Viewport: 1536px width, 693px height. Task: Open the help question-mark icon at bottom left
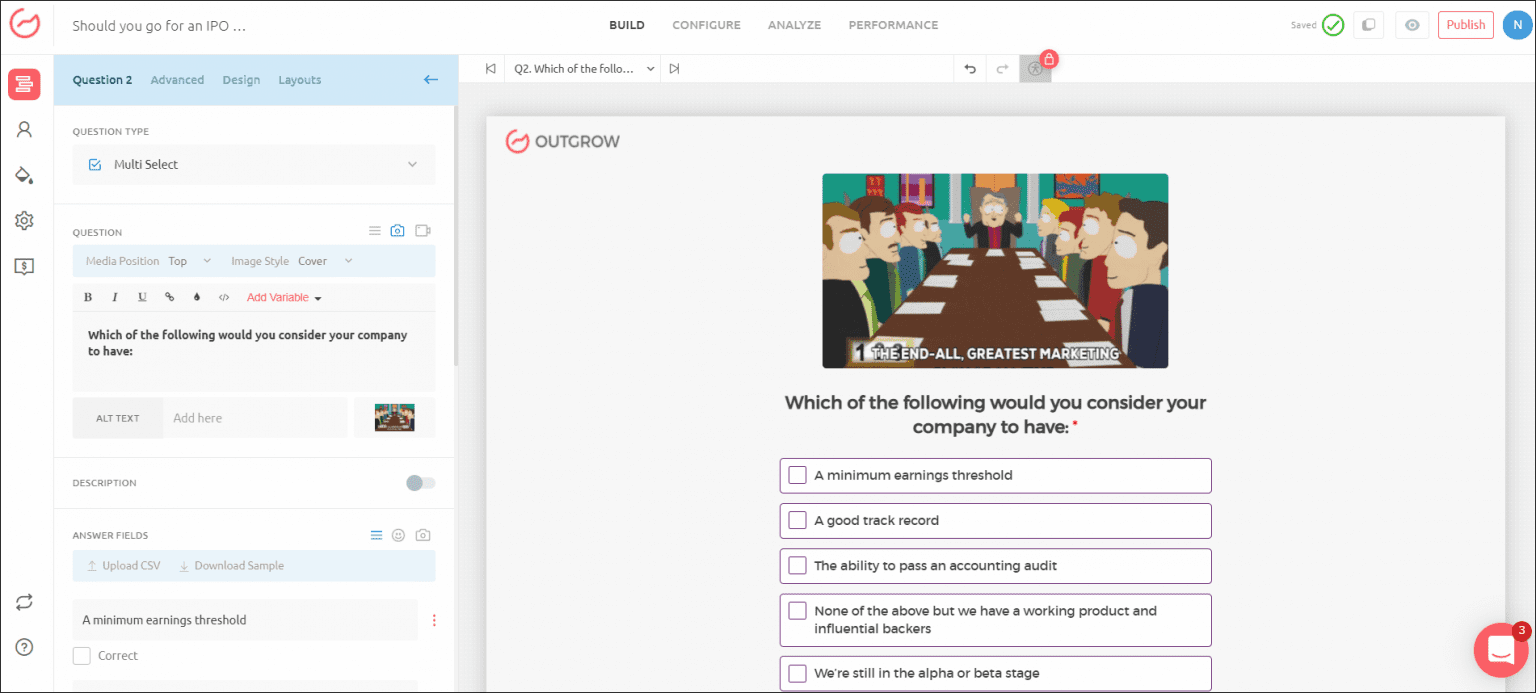pos(24,645)
